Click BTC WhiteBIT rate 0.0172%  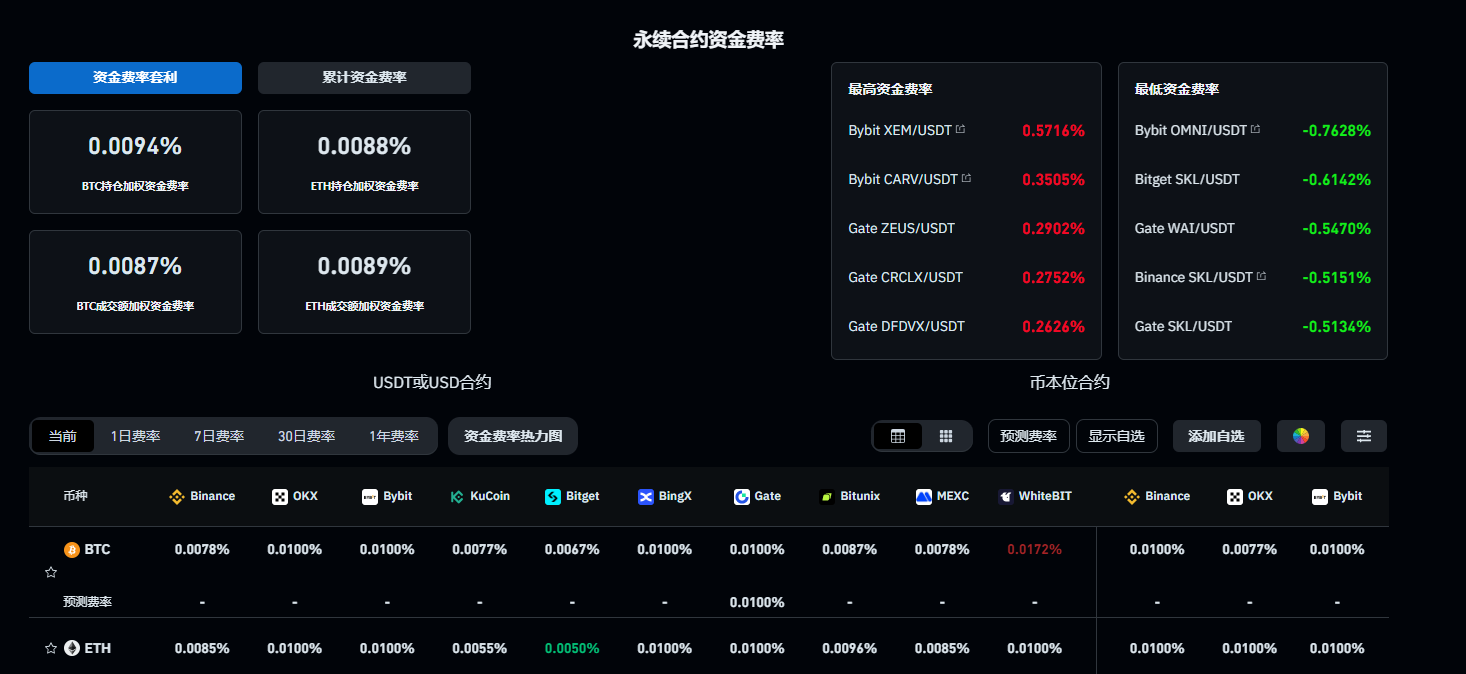coord(1034,550)
